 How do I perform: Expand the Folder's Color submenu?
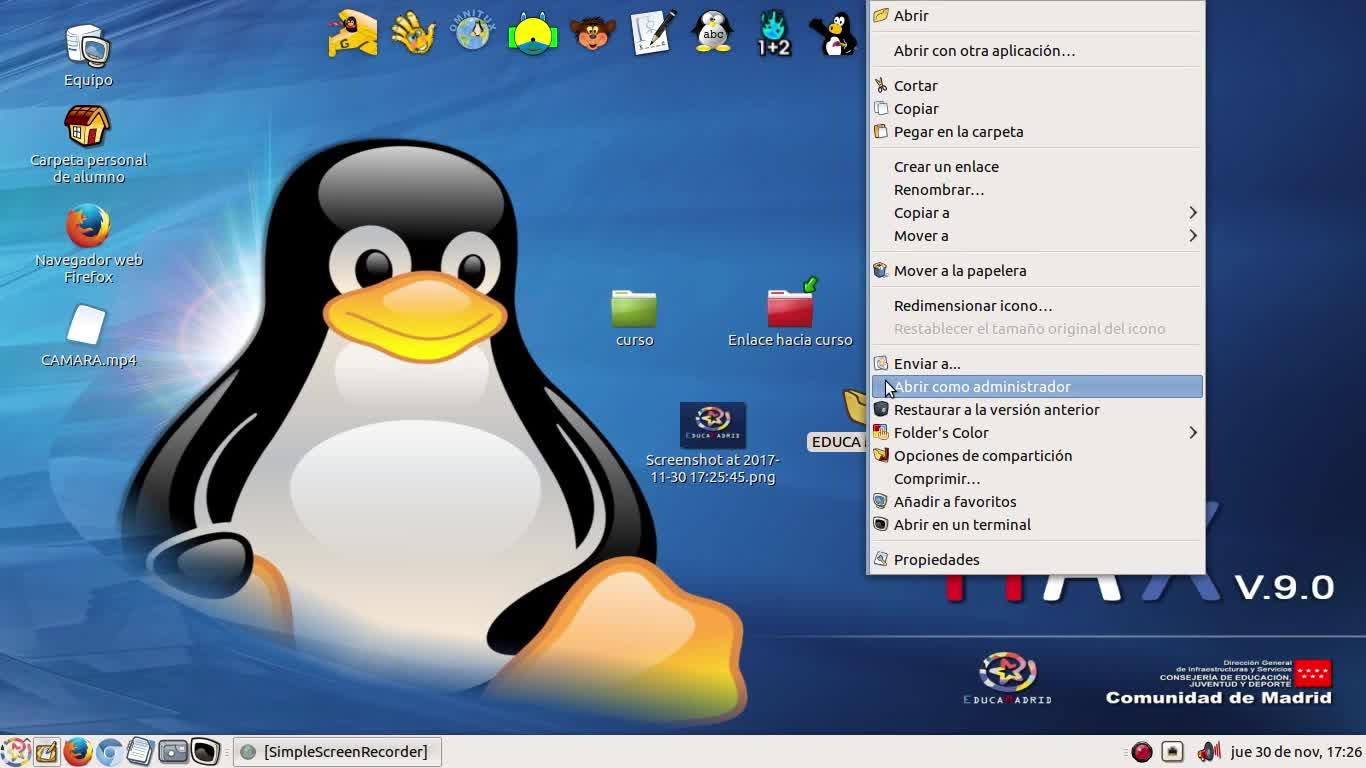pyautogui.click(x=1037, y=433)
